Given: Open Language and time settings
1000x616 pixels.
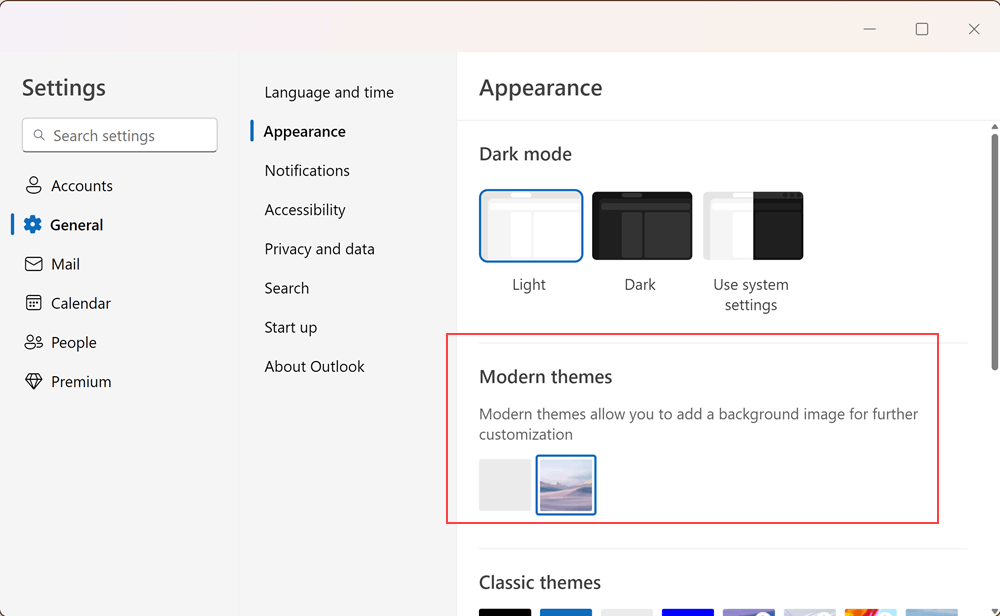Looking at the screenshot, I should (x=329, y=92).
